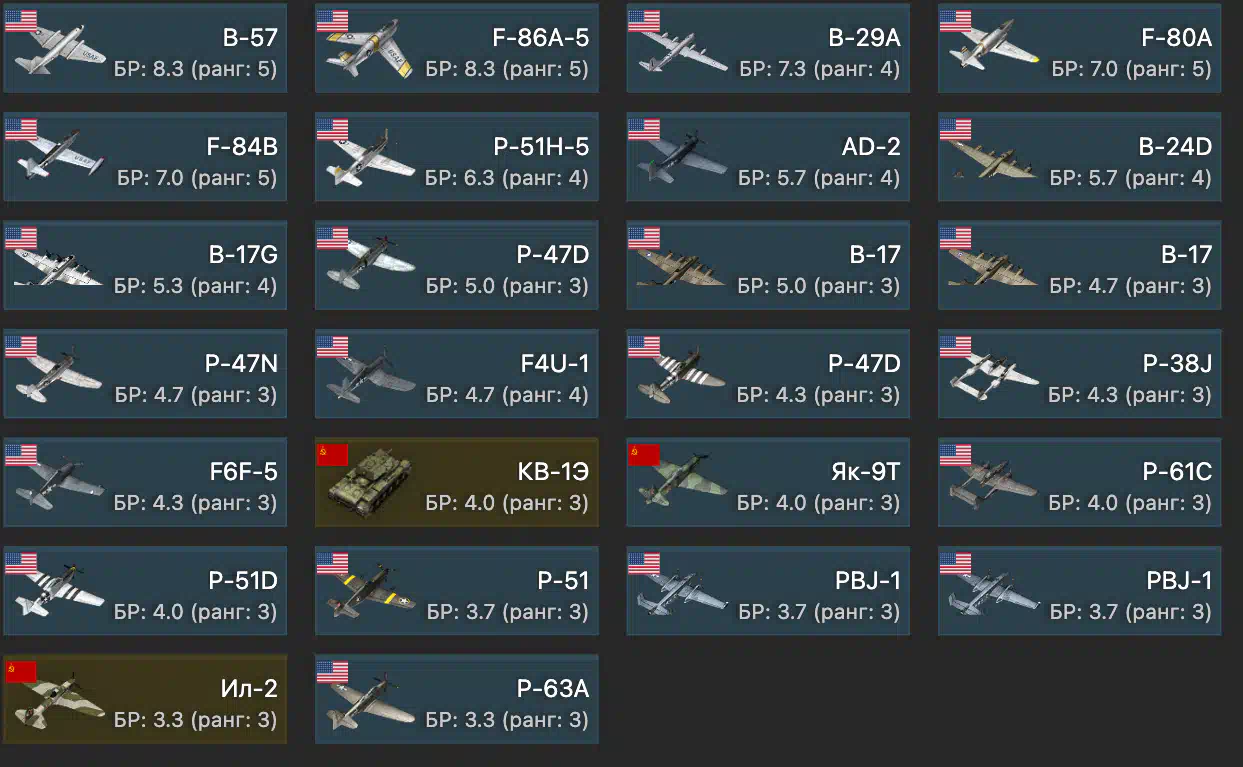This screenshot has width=1243, height=767.
Task: Choose the AD-2 aircraft card
Action: click(x=768, y=157)
